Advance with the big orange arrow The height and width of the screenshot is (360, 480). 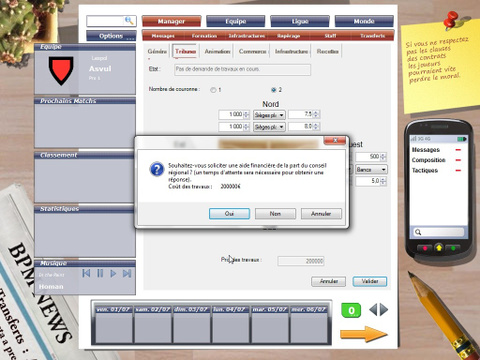364,334
